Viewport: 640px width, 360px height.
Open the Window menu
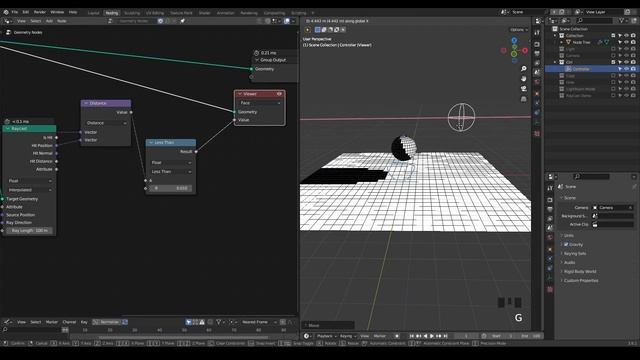coord(57,12)
